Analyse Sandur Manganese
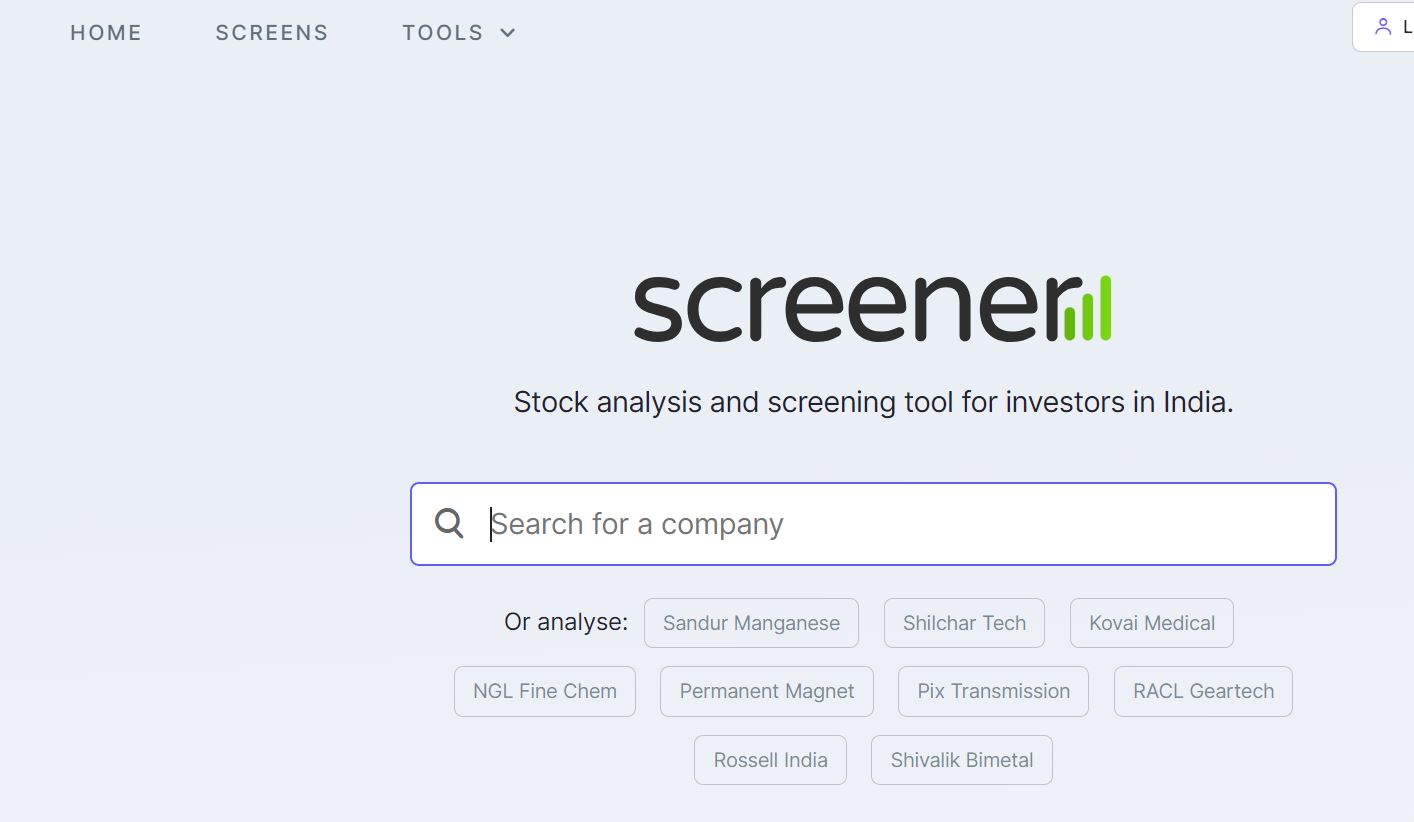Image resolution: width=1414 pixels, height=822 pixels. 751,623
